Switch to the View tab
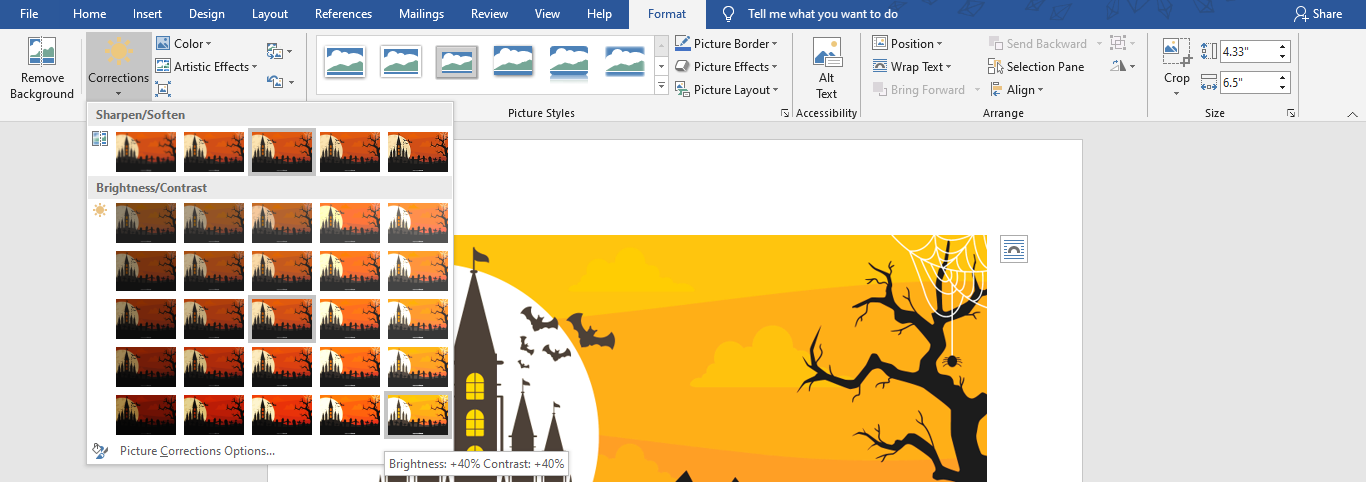 pos(547,14)
